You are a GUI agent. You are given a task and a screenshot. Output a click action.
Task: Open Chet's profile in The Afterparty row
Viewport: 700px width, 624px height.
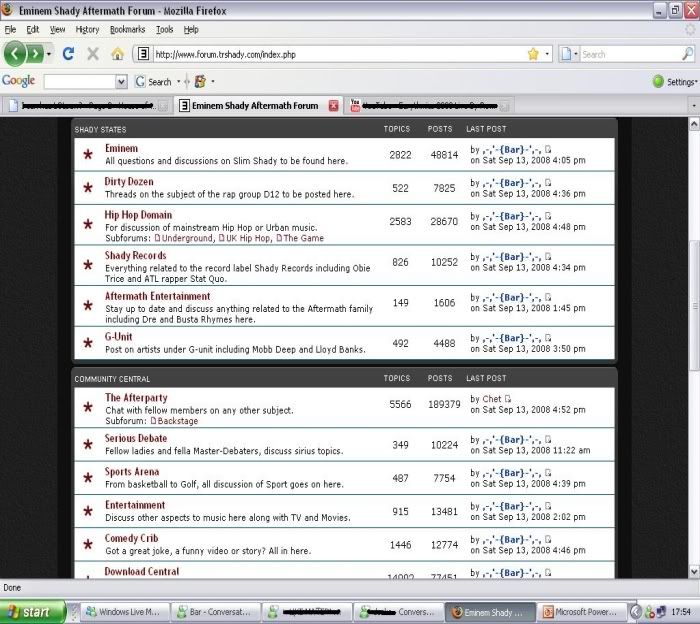492,399
